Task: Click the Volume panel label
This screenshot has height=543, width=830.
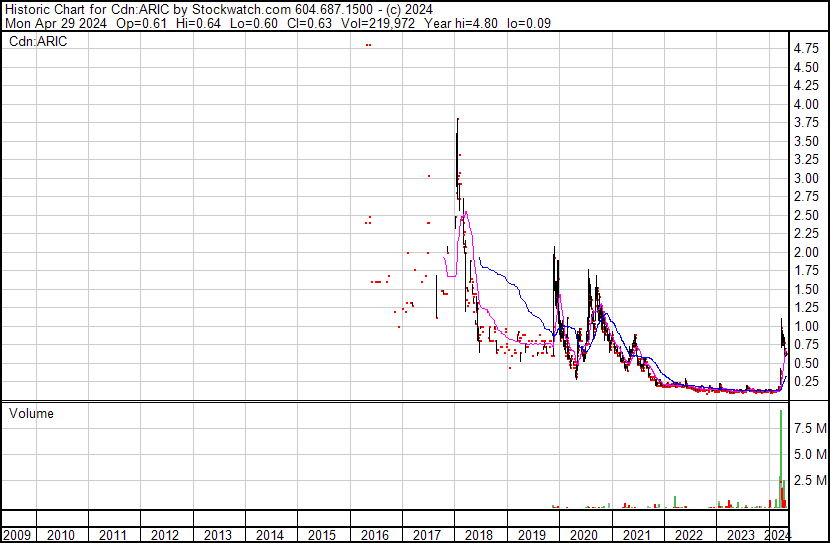Action: 31,413
